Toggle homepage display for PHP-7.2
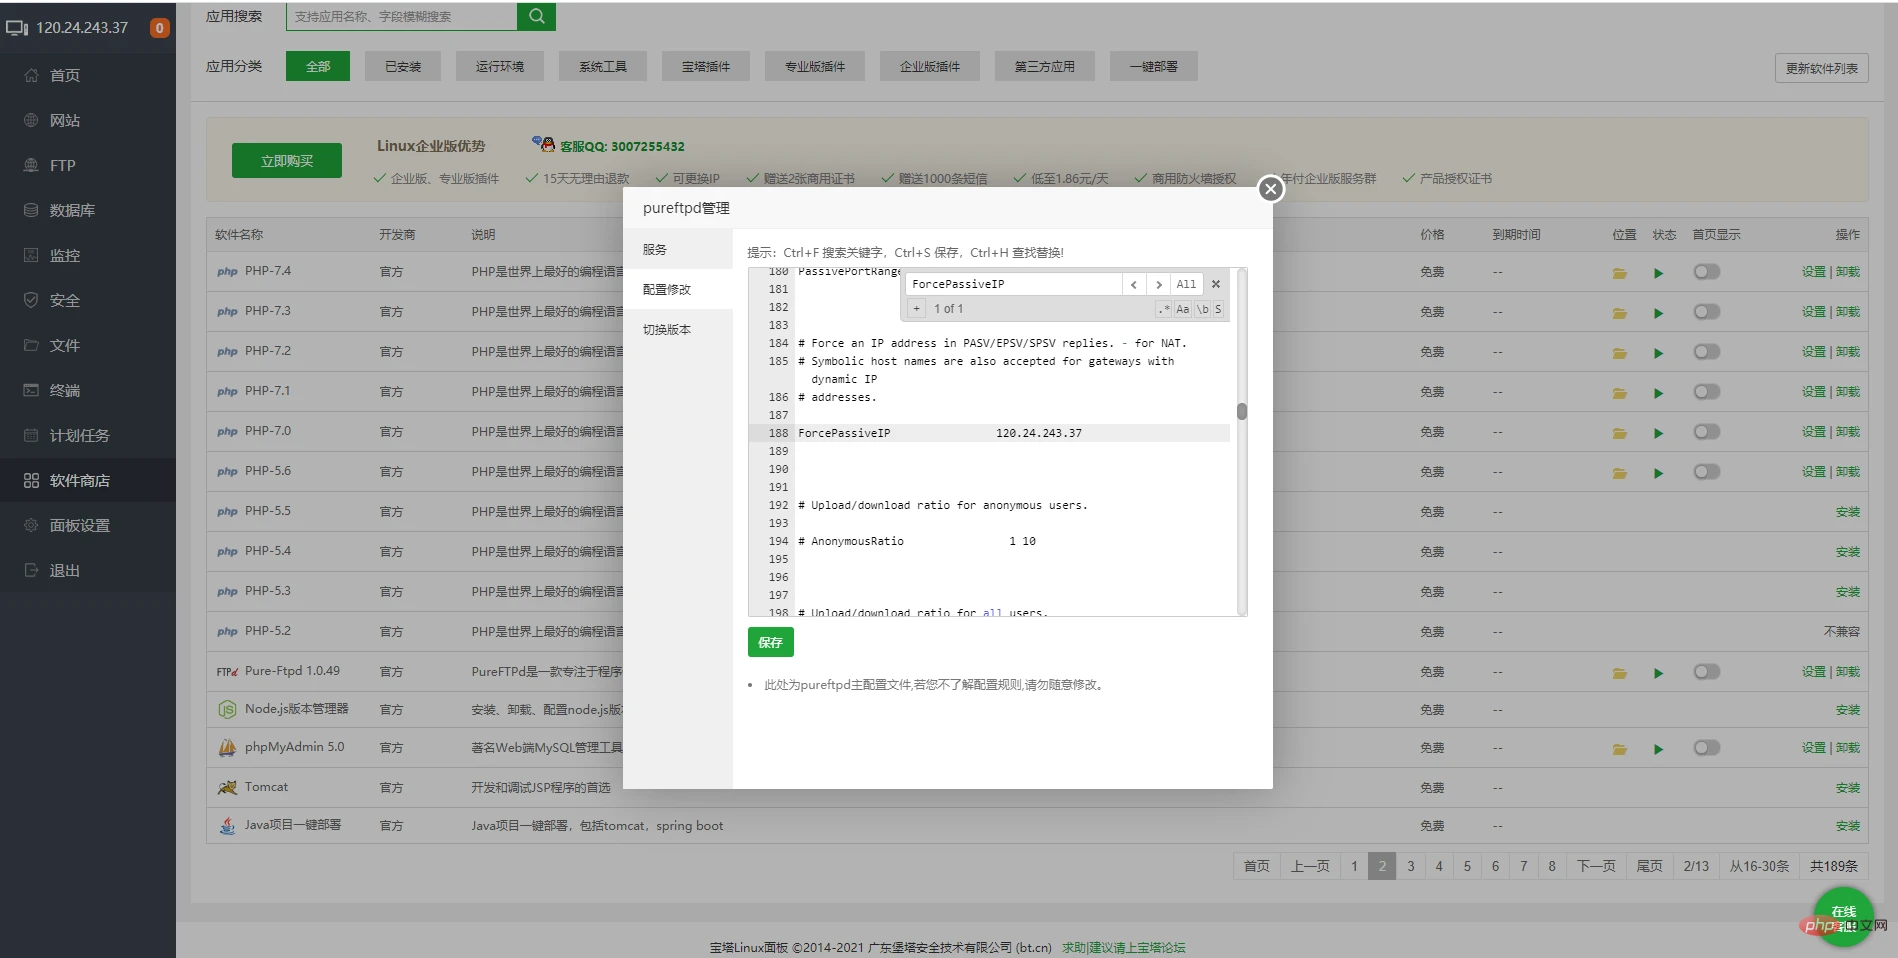The image size is (1898, 958). 1707,352
